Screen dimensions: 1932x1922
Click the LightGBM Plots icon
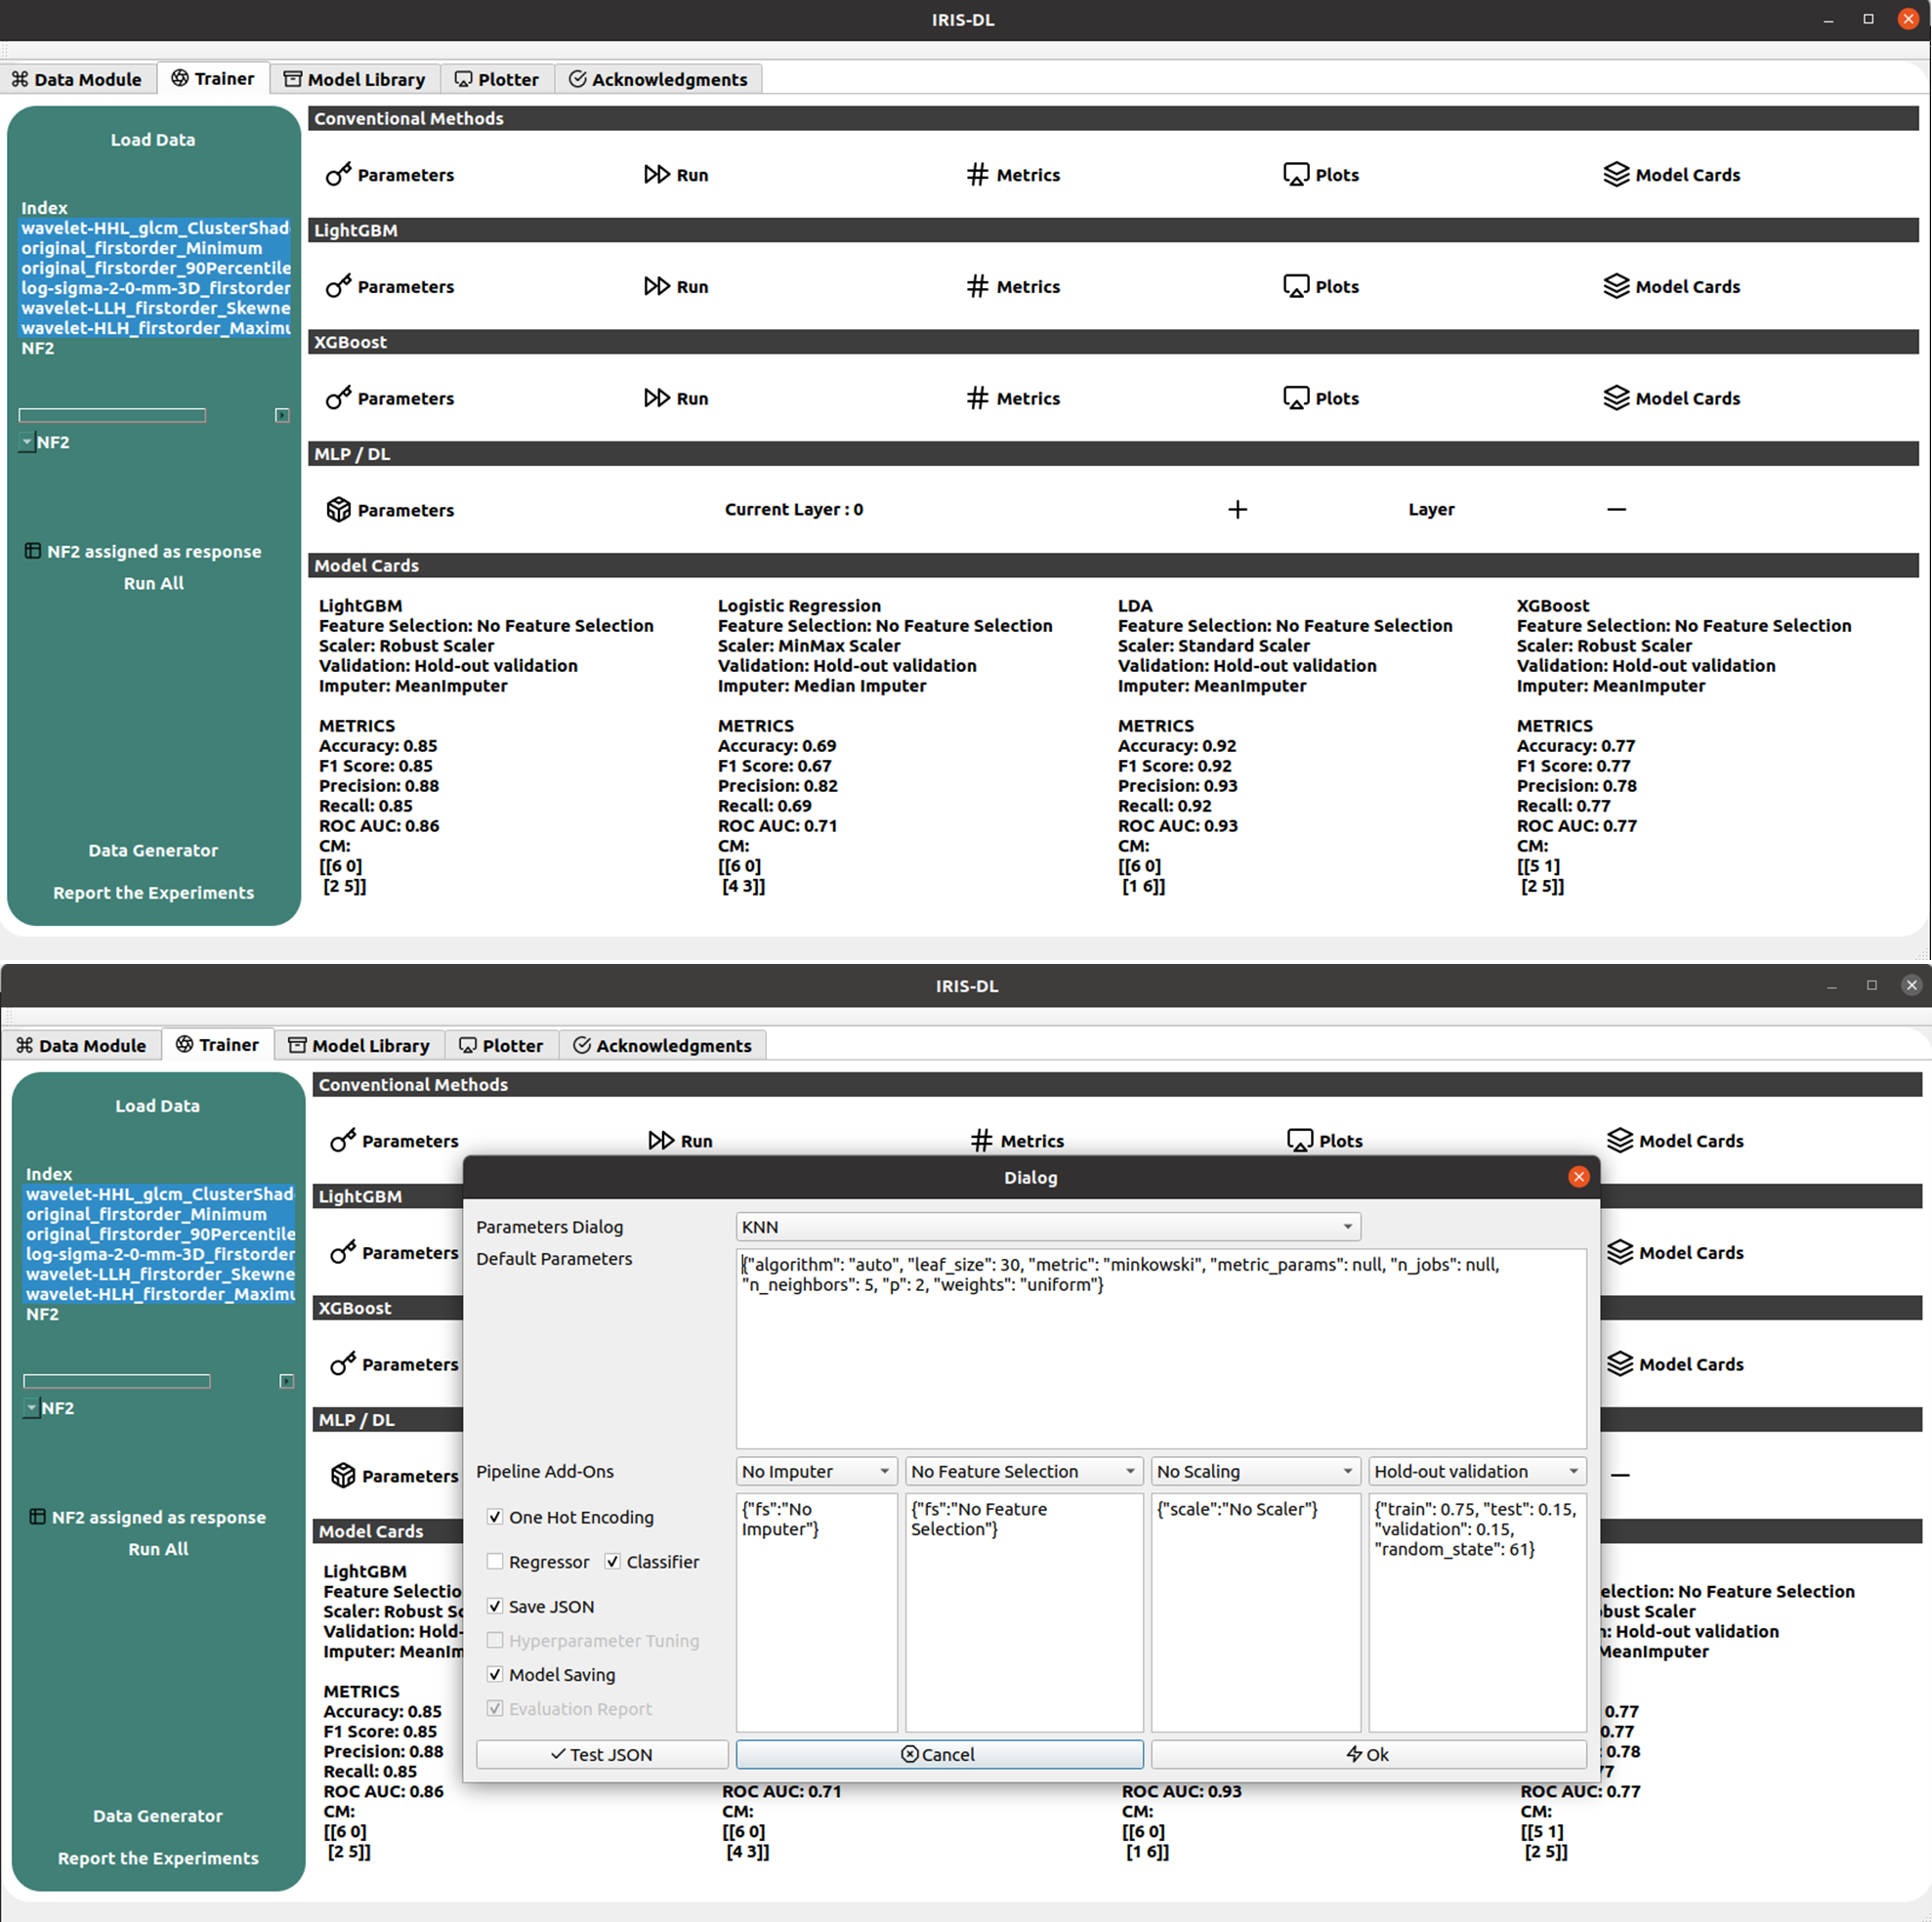(1295, 287)
